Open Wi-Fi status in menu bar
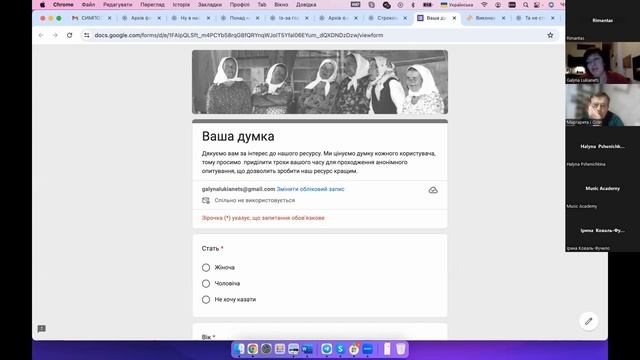Image resolution: width=640 pixels, height=360 pixels. coord(484,5)
